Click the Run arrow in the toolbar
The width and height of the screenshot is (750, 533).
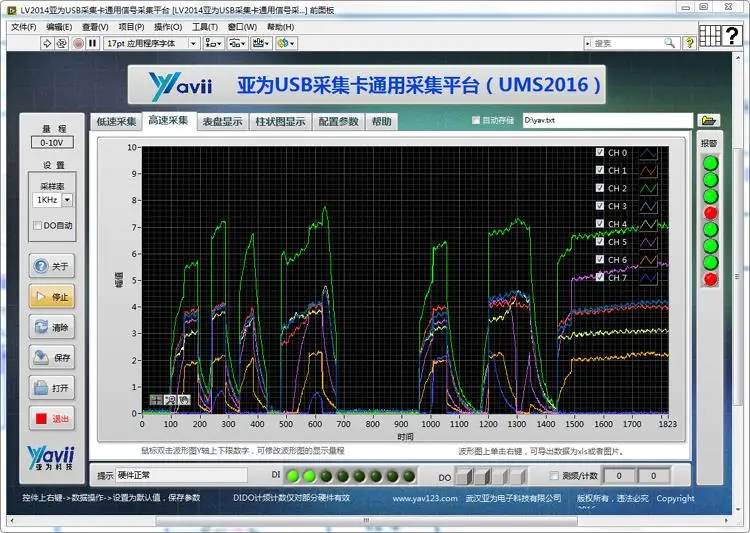pos(47,43)
